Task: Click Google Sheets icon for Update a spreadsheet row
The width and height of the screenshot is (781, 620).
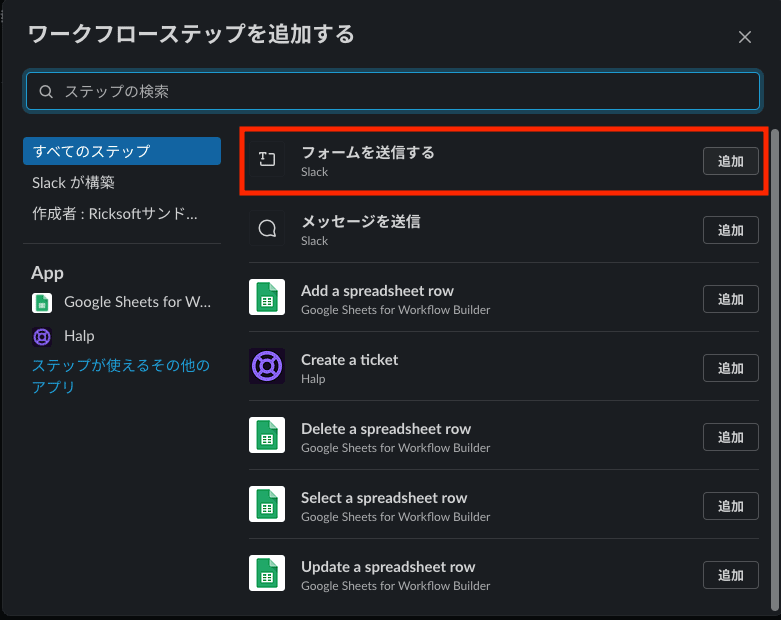Action: tap(267, 573)
